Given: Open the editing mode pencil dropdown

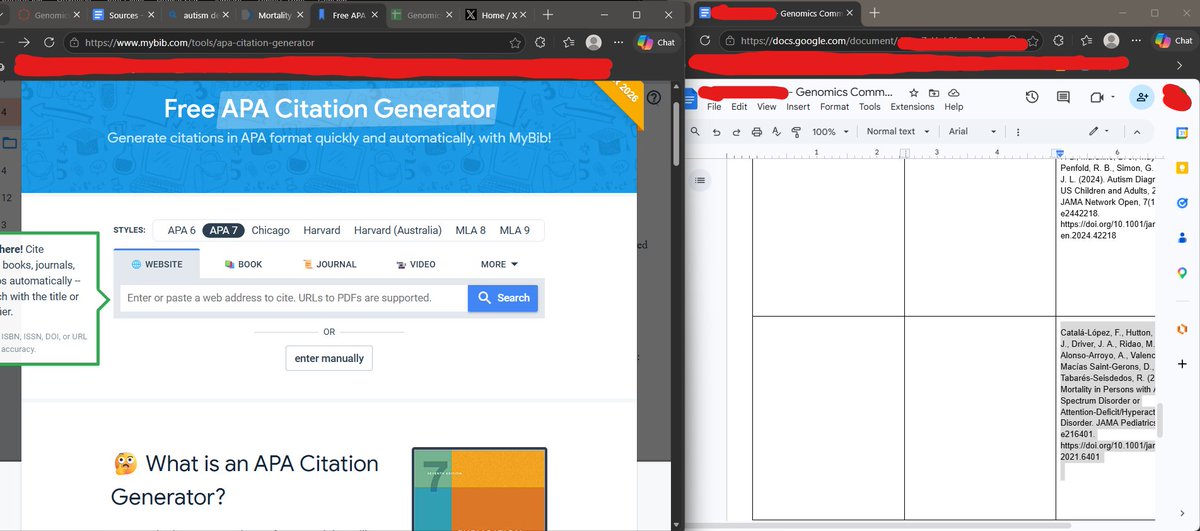Looking at the screenshot, I should coord(1099,131).
